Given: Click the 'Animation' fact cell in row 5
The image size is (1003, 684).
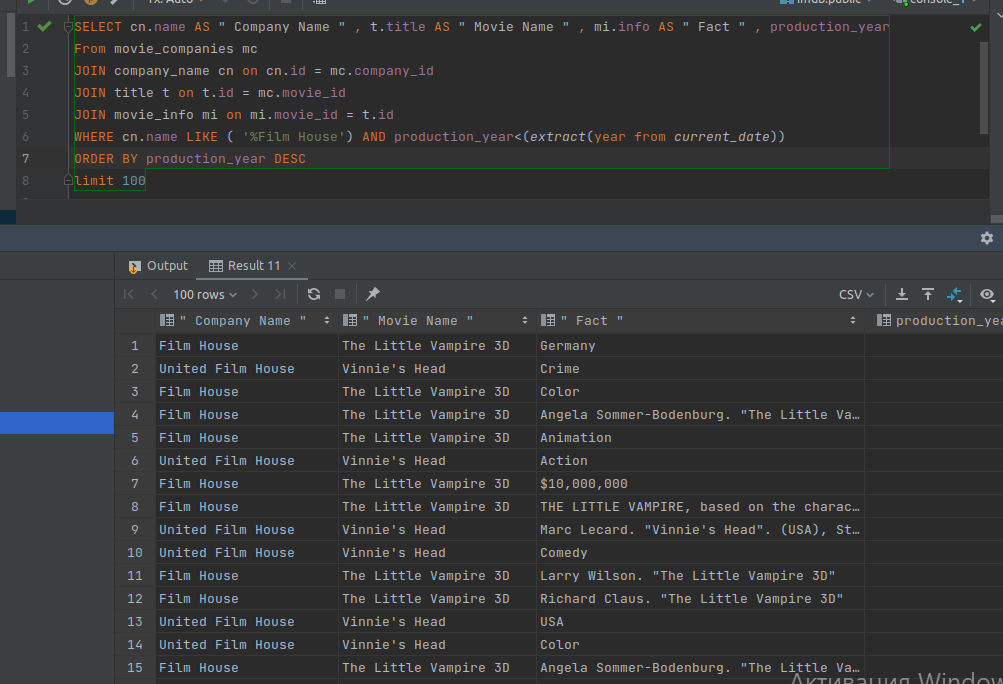Looking at the screenshot, I should (x=700, y=438).
